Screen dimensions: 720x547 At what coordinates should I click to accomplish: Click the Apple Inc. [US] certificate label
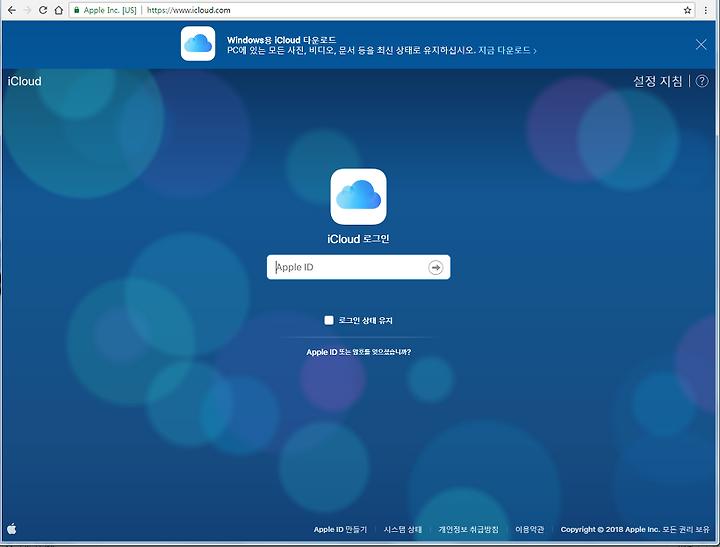(x=110, y=10)
